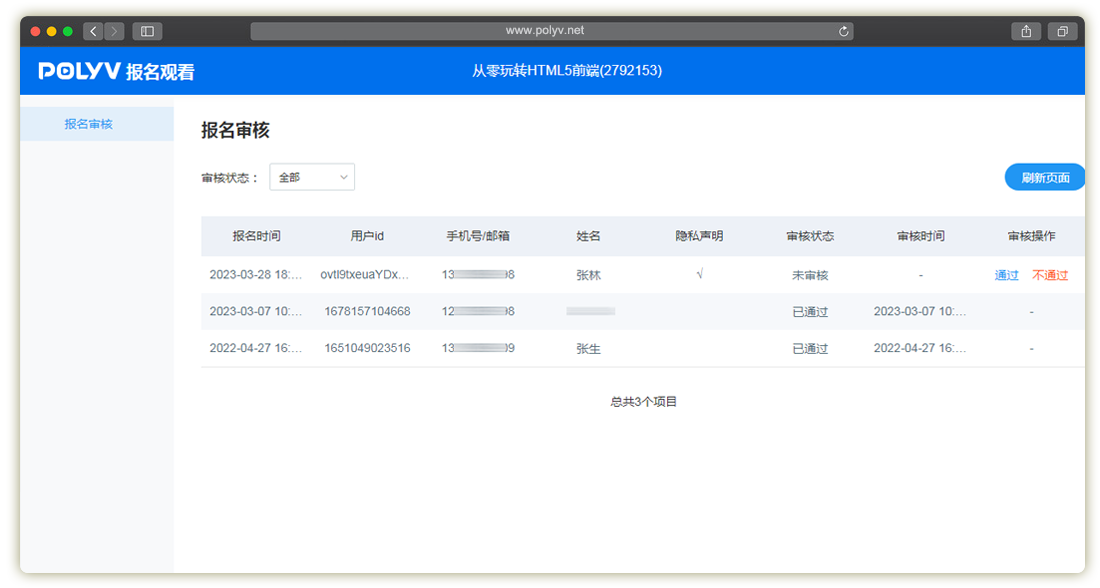The width and height of the screenshot is (1100, 588).
Task: Click user id 1678157104668 cell
Action: (x=367, y=311)
